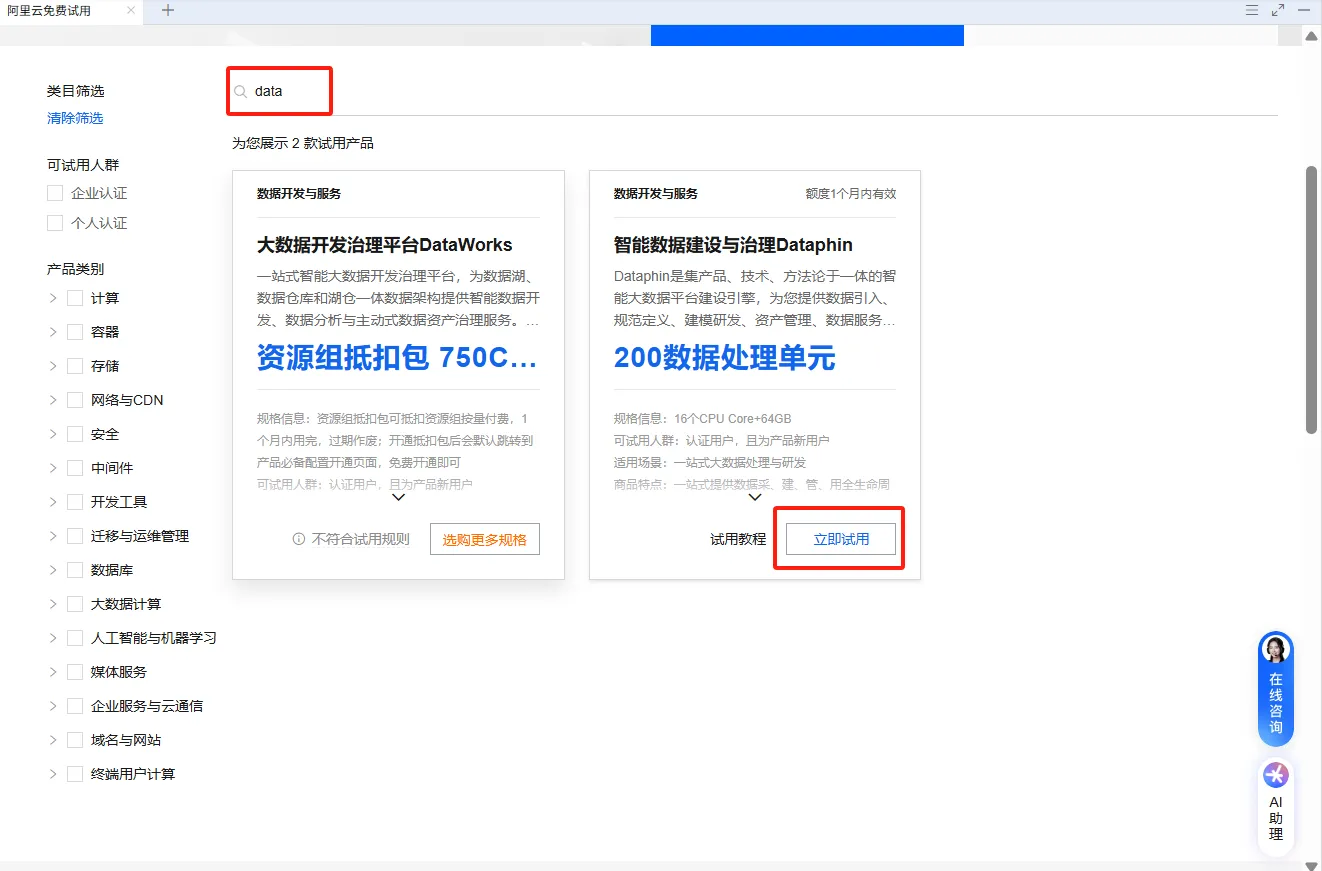Viewport: 1322px width, 871px height.
Task: Click the scrollbar up arrow
Action: coord(1312,36)
